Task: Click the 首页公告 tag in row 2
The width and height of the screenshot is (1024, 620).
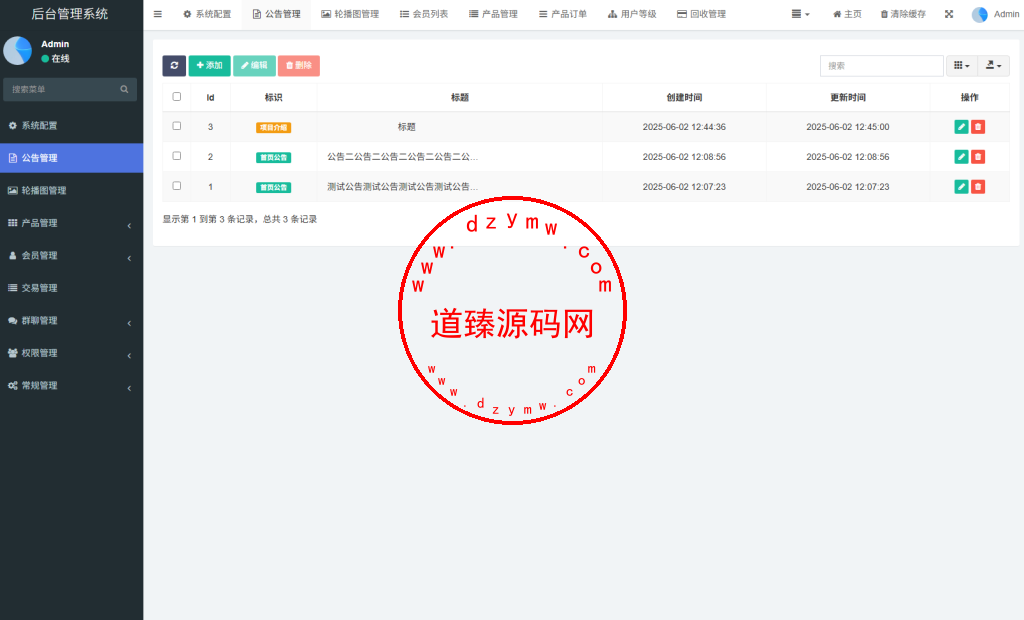Action: [273, 157]
